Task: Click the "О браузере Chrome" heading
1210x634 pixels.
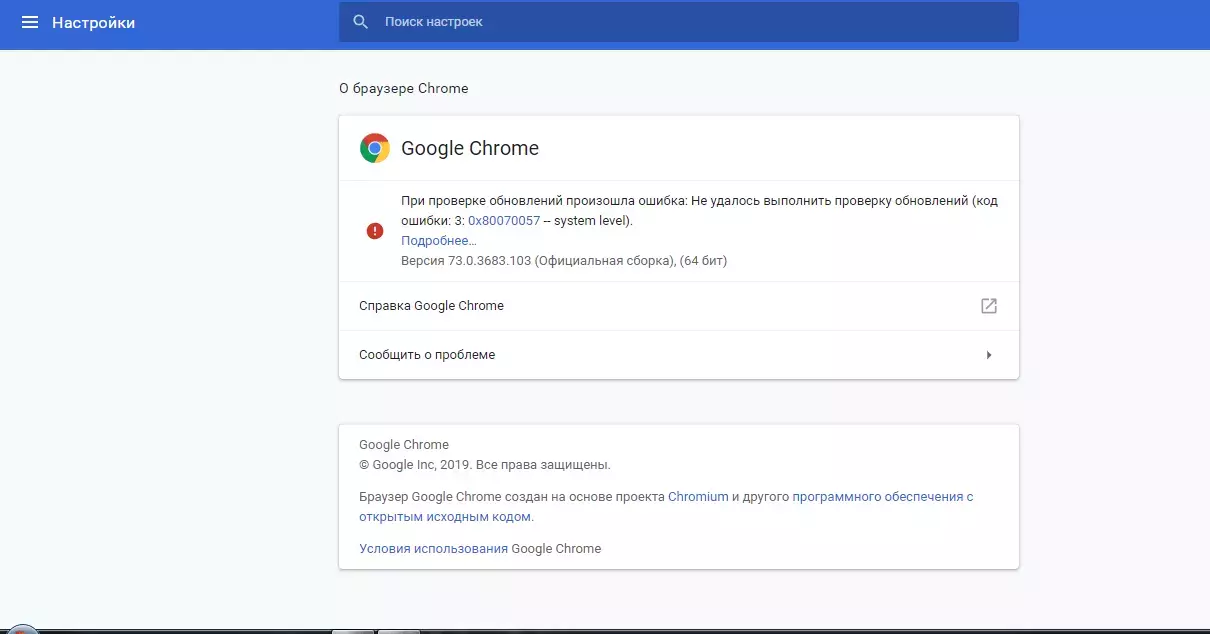Action: pyautogui.click(x=404, y=88)
